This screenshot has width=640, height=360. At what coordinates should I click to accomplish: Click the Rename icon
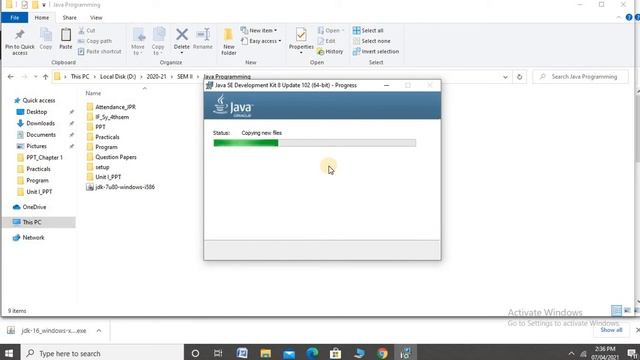(203, 35)
